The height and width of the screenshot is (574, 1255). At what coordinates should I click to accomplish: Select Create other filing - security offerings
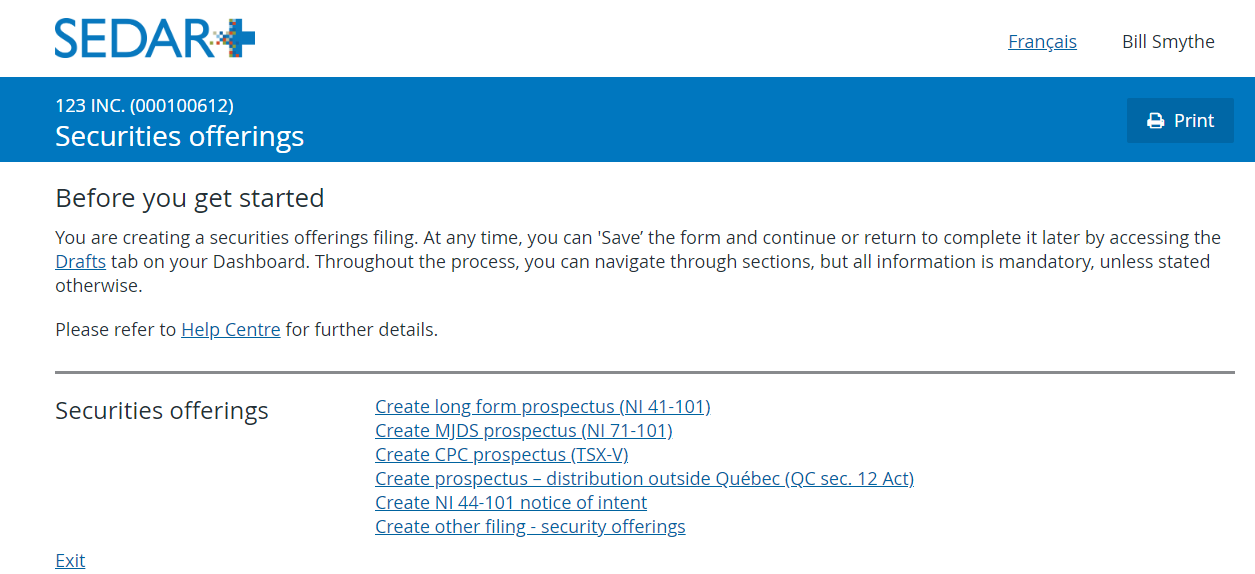[530, 527]
